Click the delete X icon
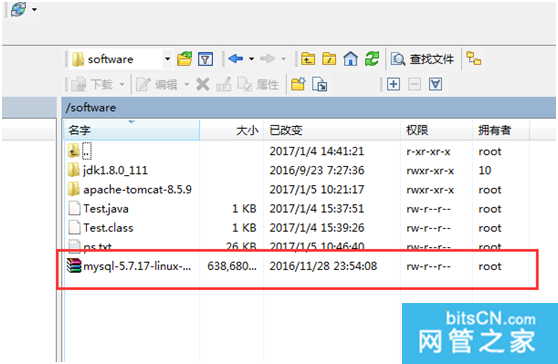 pos(203,84)
